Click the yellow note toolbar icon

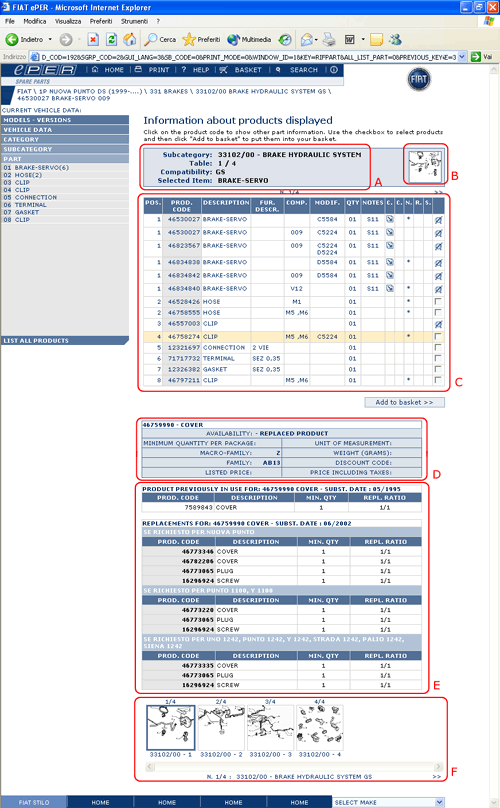(376, 40)
